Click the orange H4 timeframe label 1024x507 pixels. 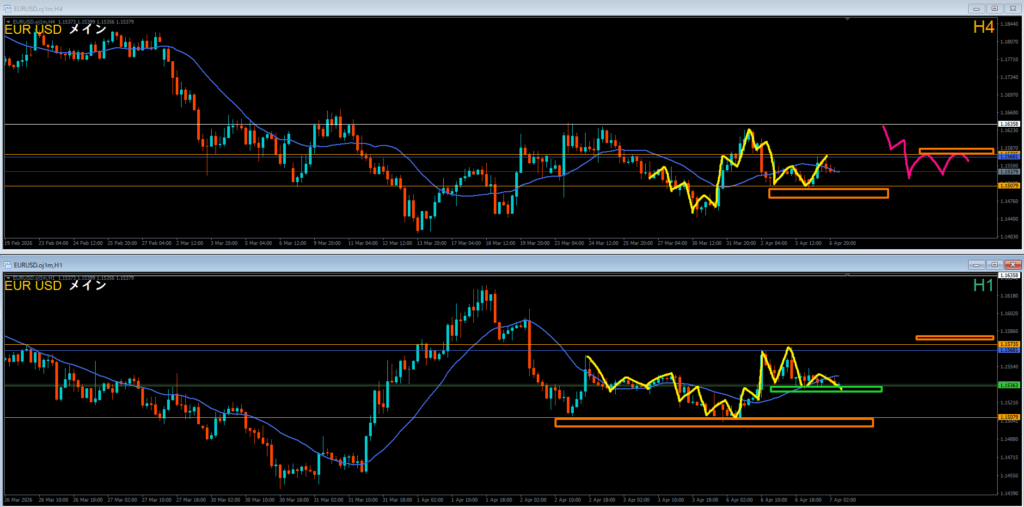coord(983,28)
